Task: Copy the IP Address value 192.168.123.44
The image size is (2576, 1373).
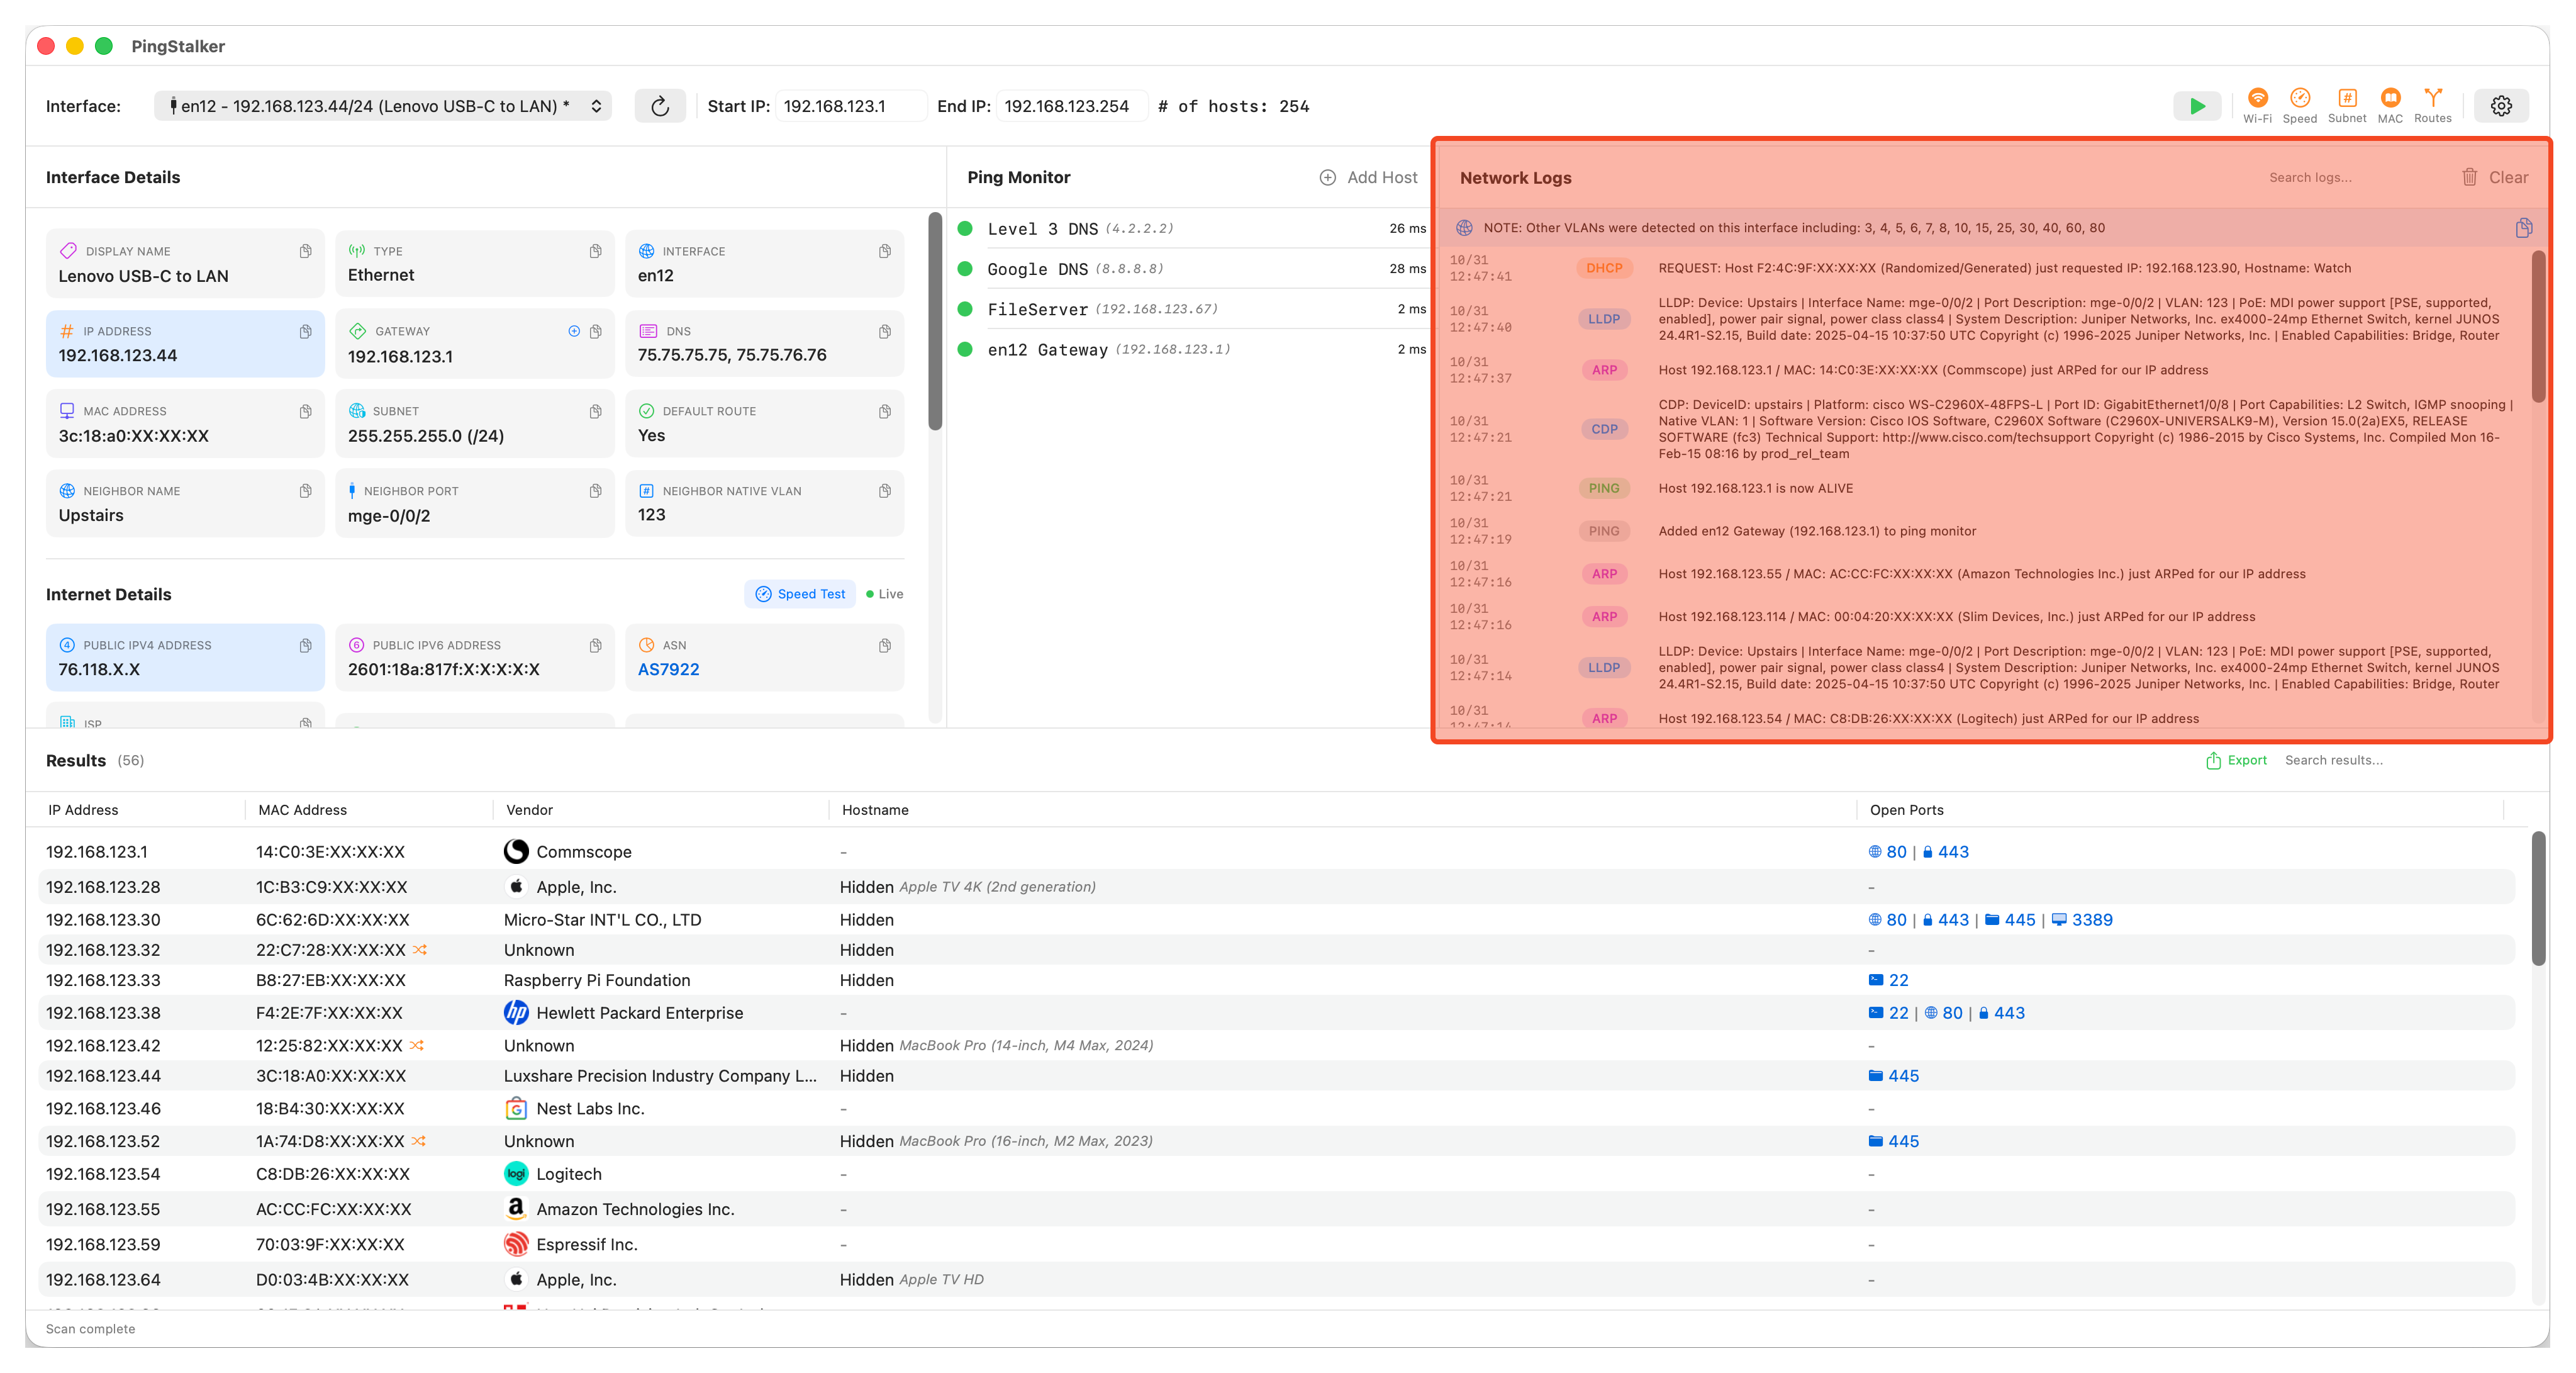Action: [305, 331]
